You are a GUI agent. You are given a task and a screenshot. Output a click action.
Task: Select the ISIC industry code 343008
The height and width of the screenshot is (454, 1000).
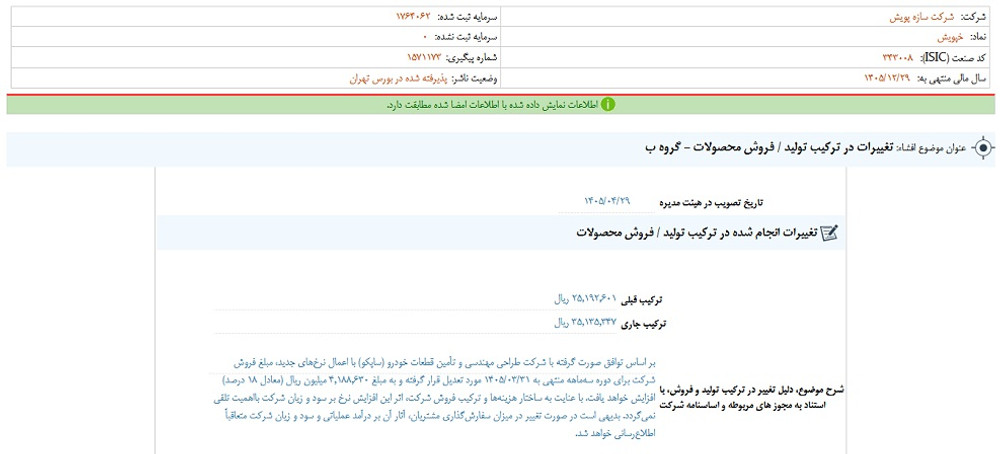(x=897, y=58)
